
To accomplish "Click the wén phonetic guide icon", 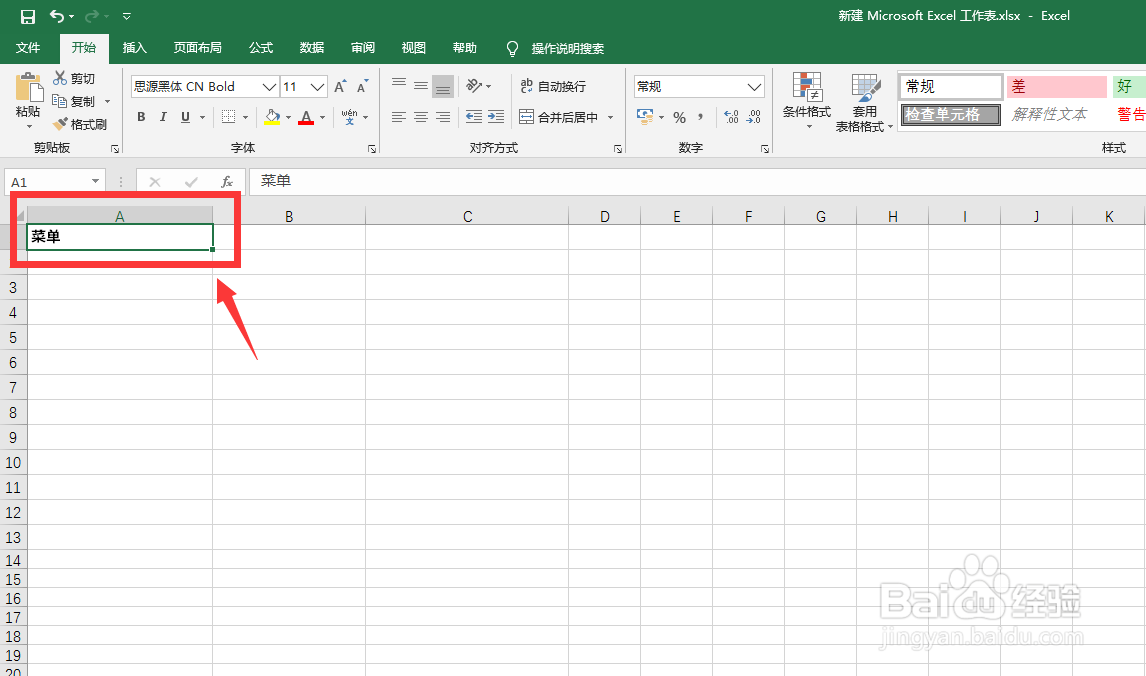I will (349, 117).
